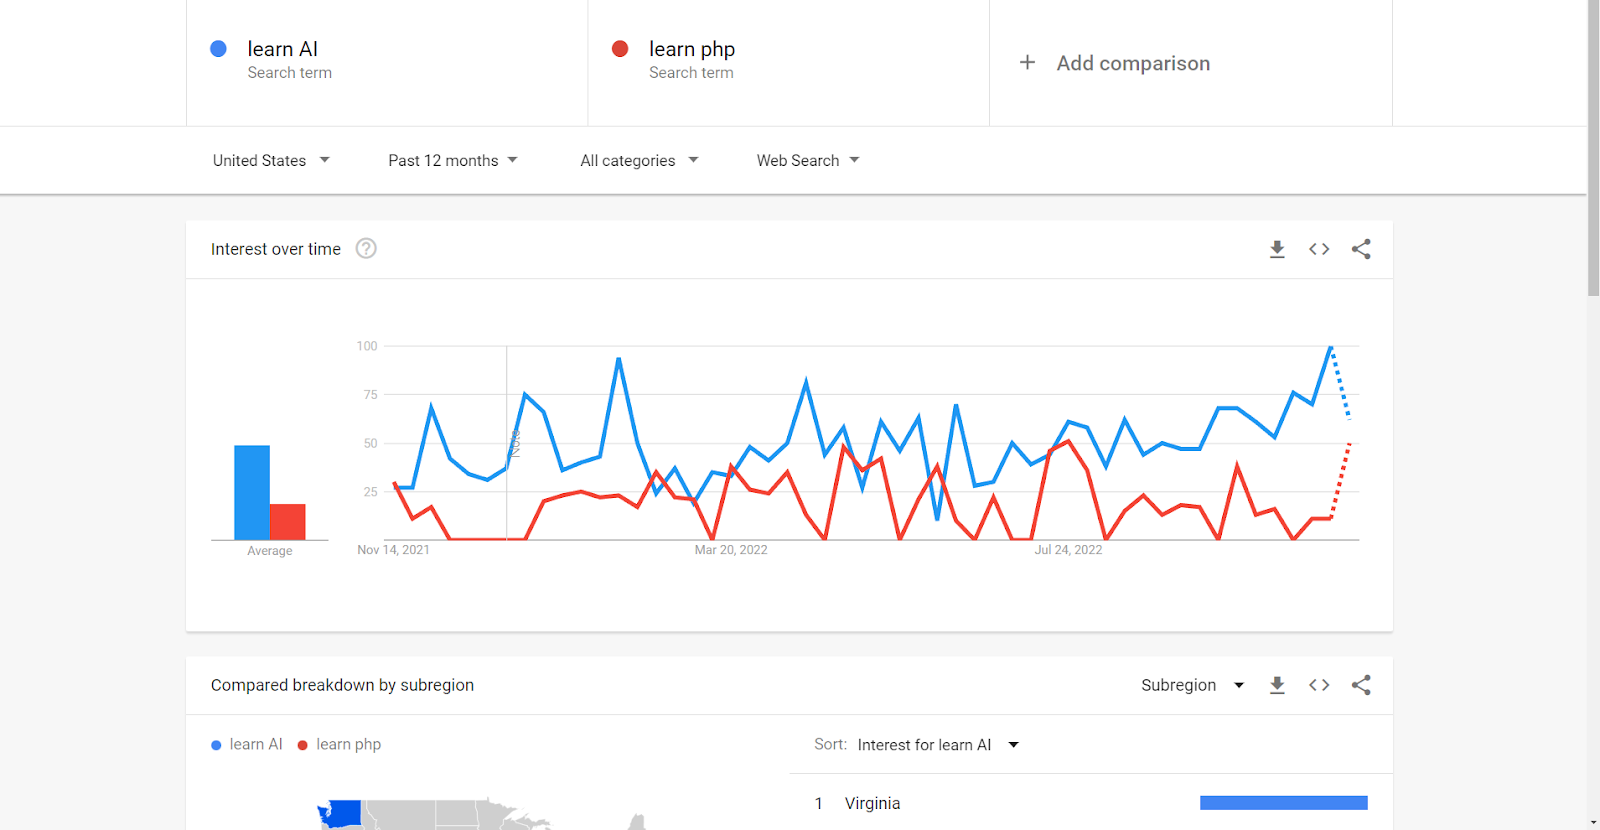Click the blue learn AI color dot

coord(218,49)
